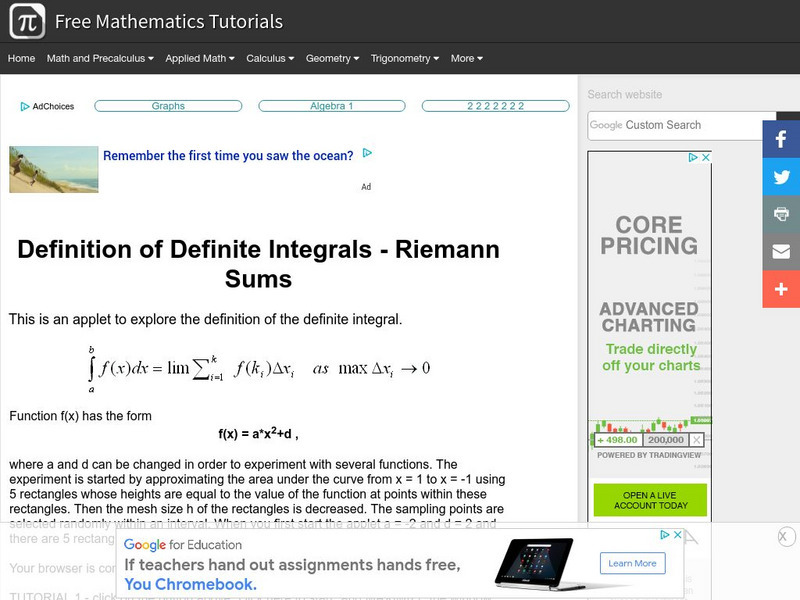800x600 pixels.
Task: Click 'Powered by TradingView' label
Action: click(649, 455)
